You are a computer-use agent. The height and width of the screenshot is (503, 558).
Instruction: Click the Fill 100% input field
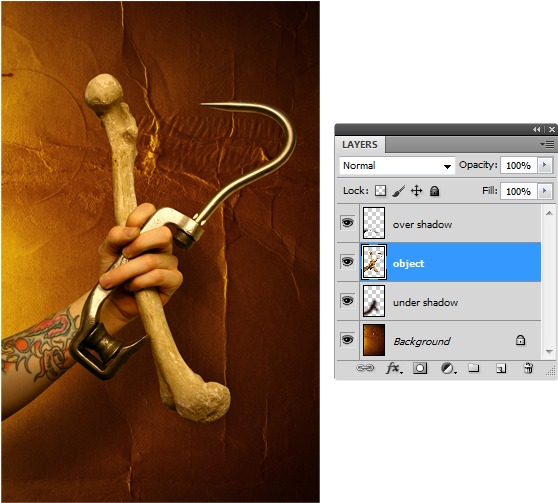[x=518, y=192]
